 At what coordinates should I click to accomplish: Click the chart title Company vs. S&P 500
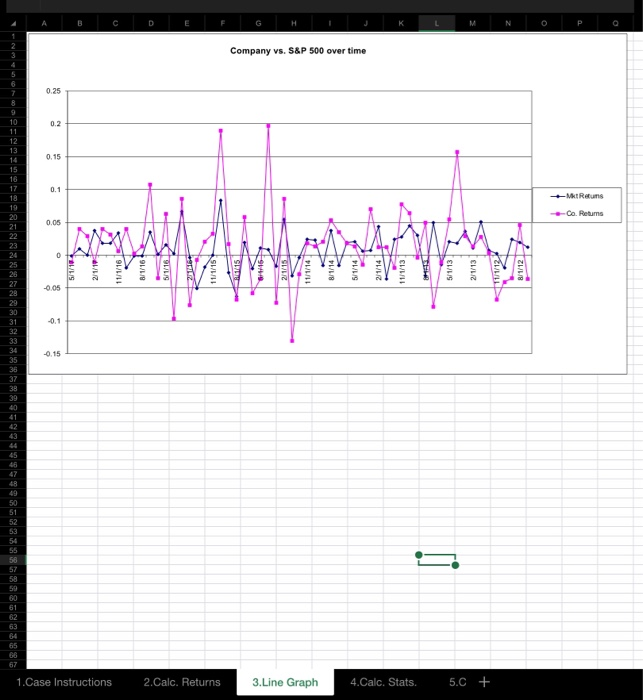click(298, 51)
